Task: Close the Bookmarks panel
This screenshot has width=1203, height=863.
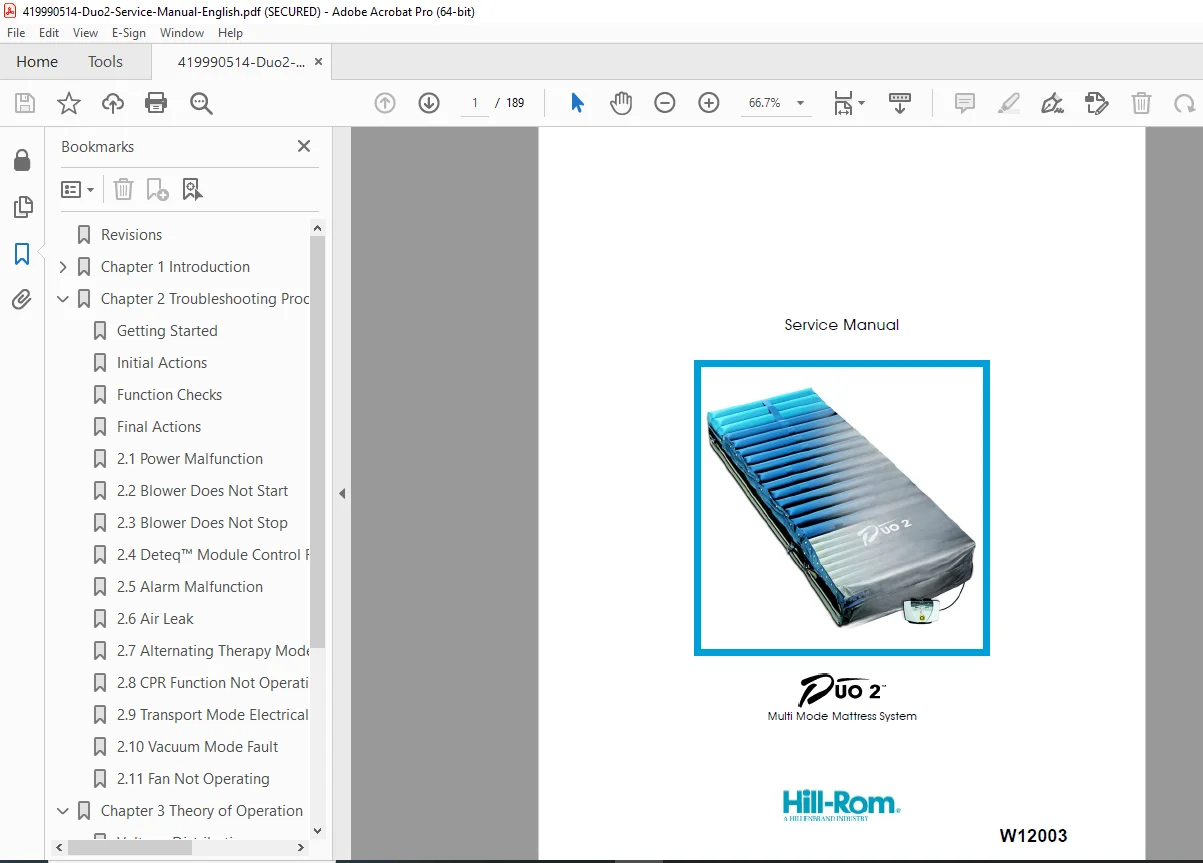Action: [304, 146]
